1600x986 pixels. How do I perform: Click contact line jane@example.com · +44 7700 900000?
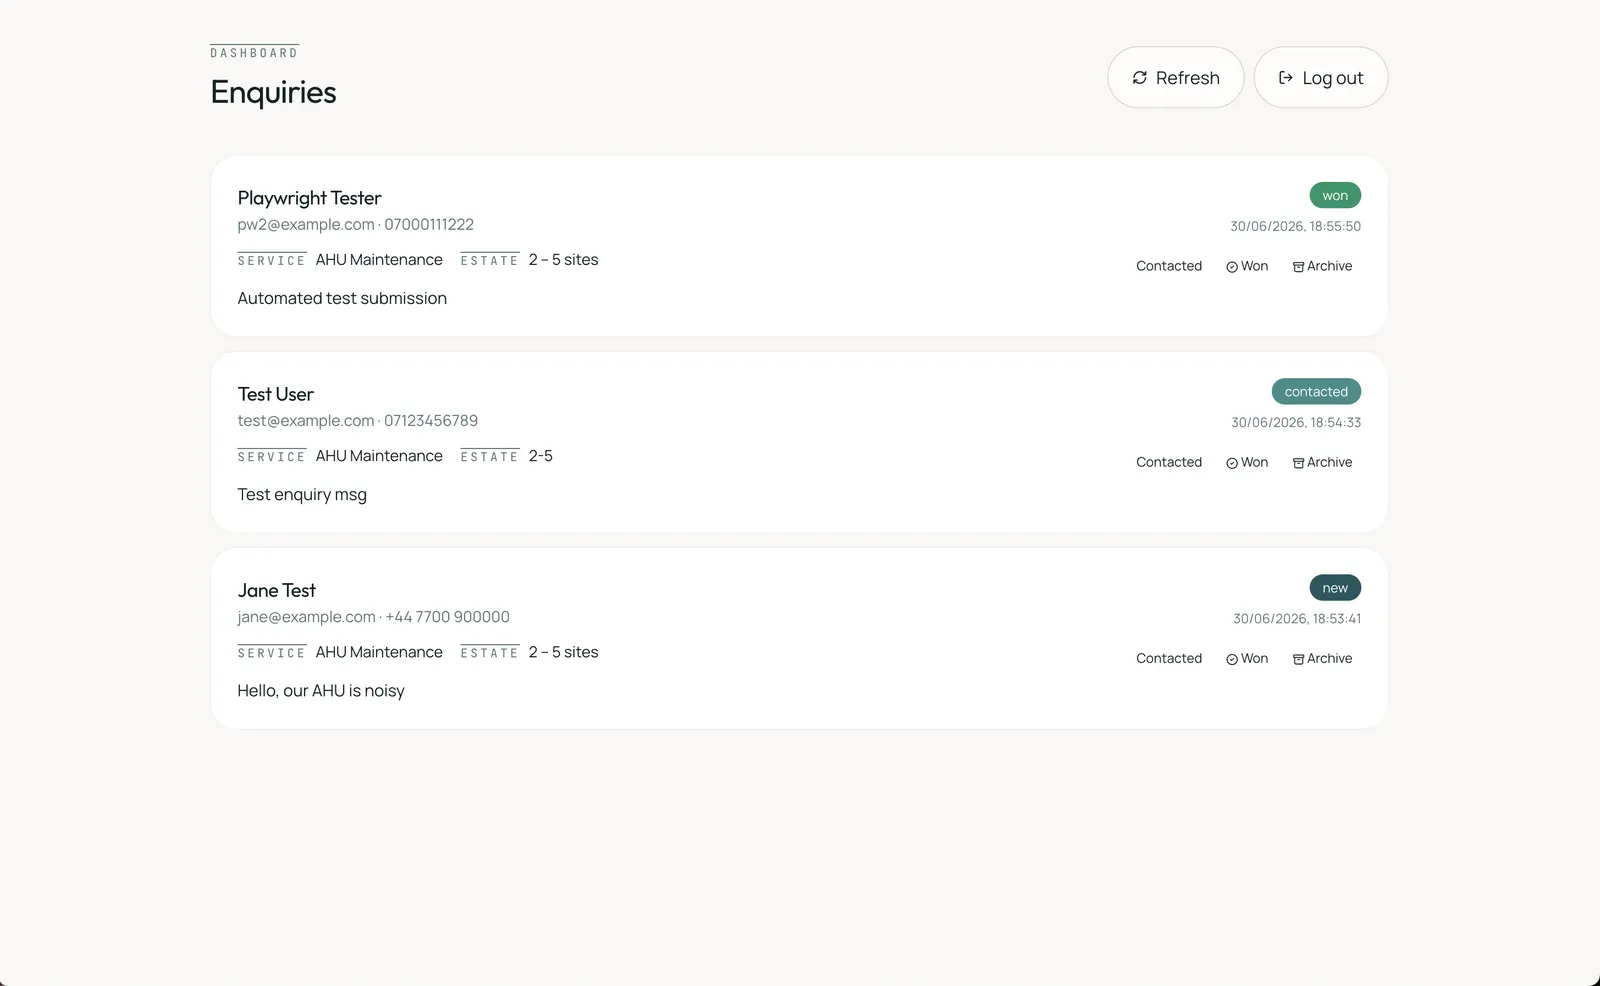pyautogui.click(x=373, y=617)
